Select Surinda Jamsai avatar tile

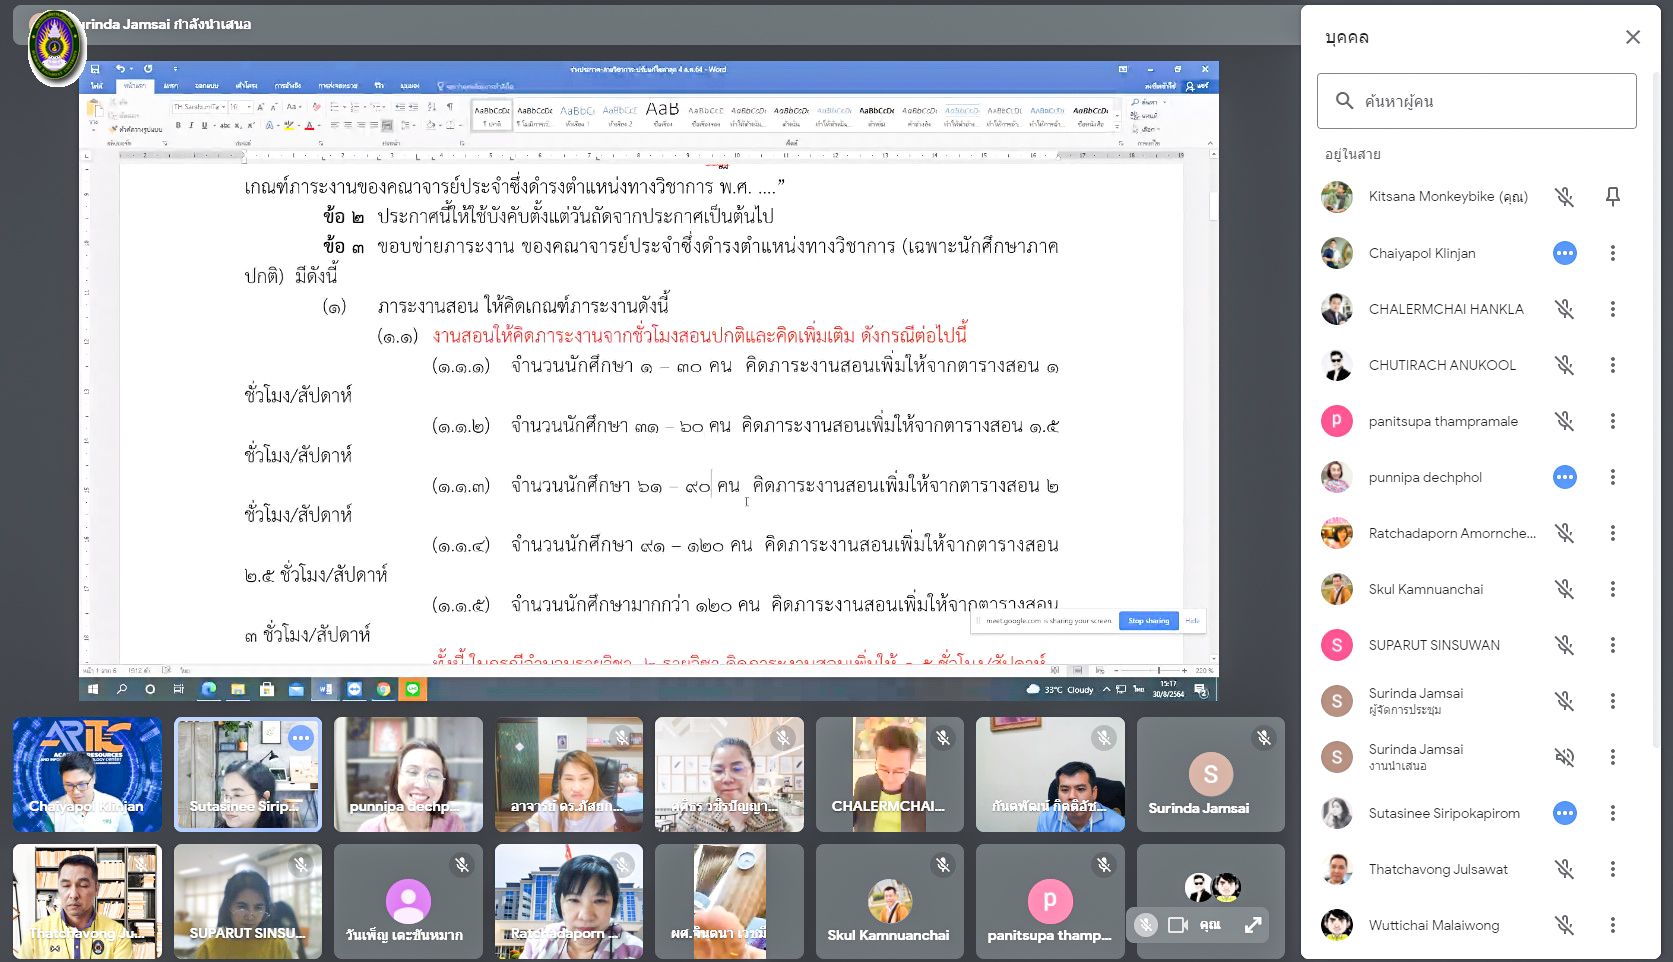pos(1211,774)
